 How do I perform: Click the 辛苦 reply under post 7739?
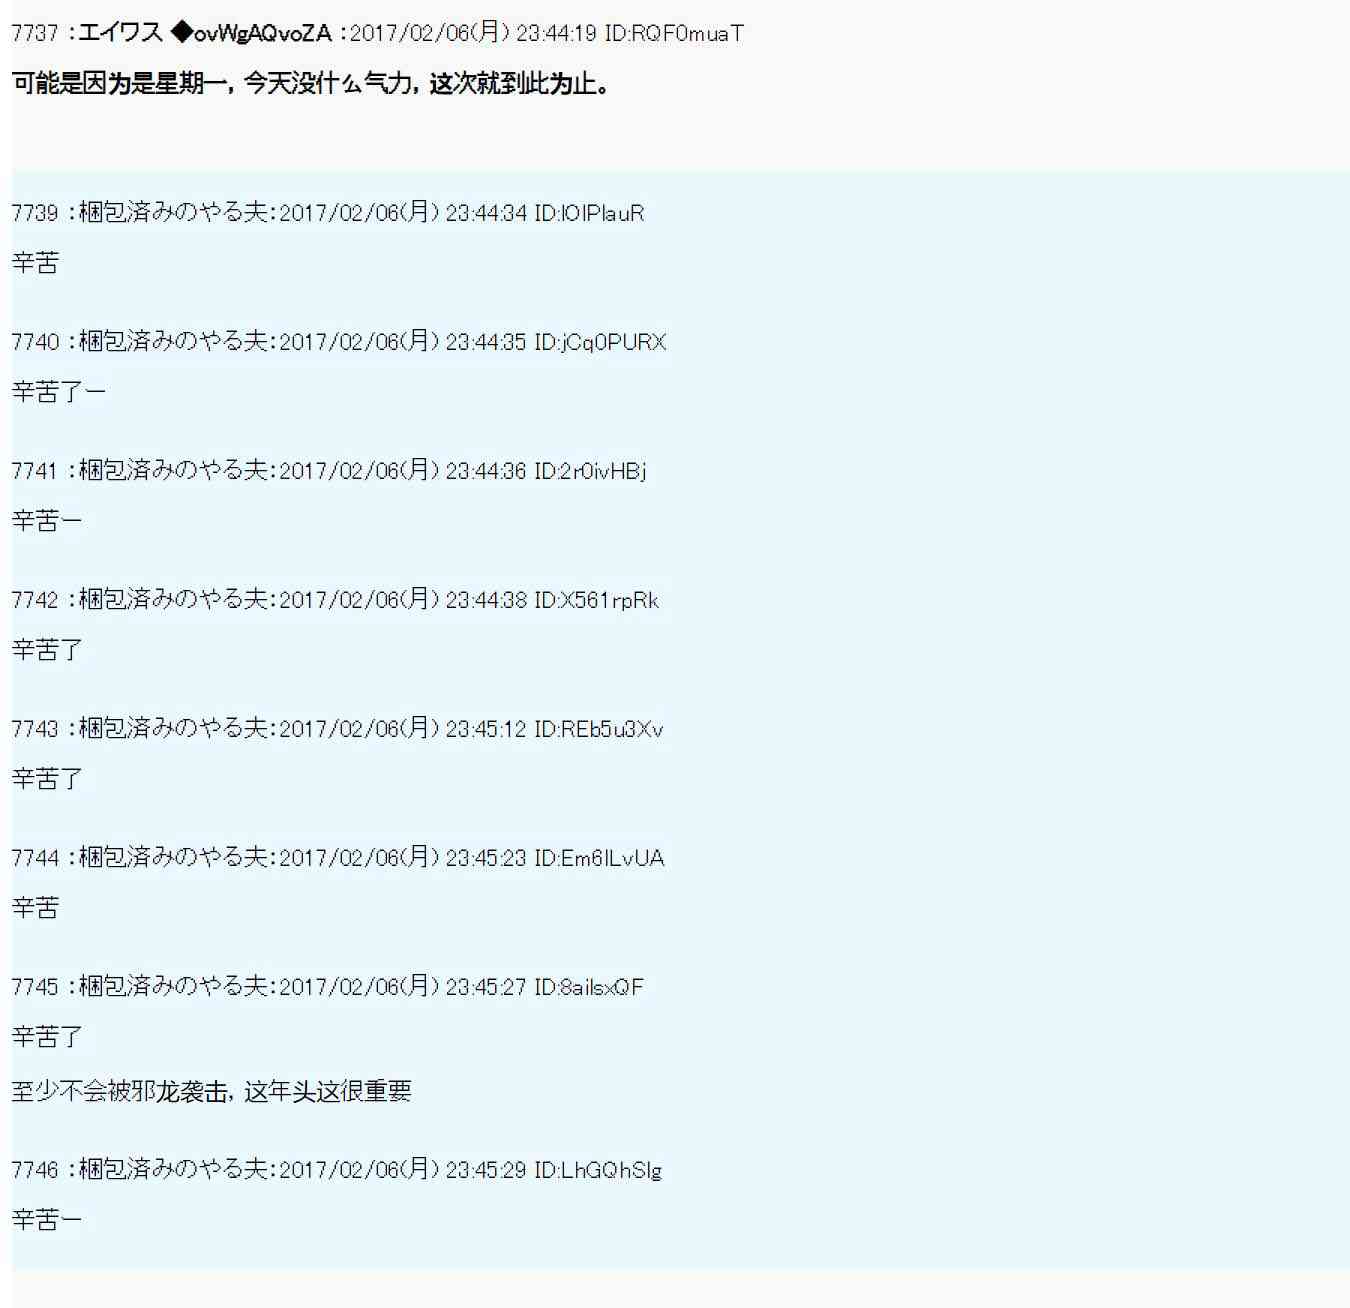coord(35,263)
